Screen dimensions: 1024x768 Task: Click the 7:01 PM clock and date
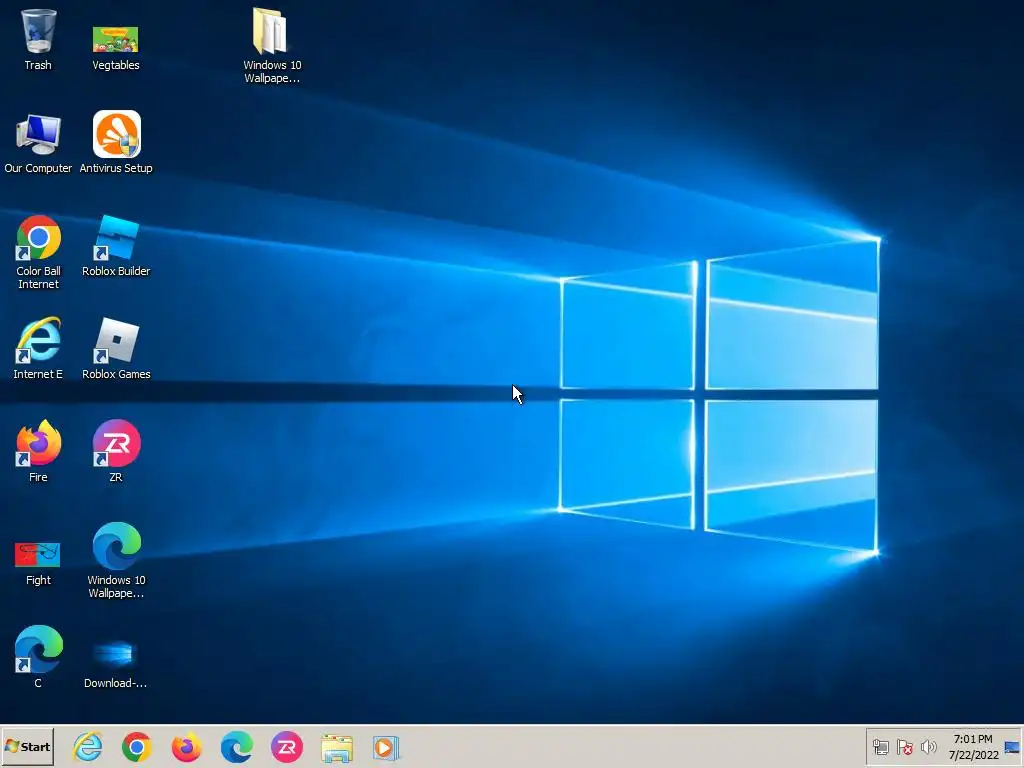973,747
